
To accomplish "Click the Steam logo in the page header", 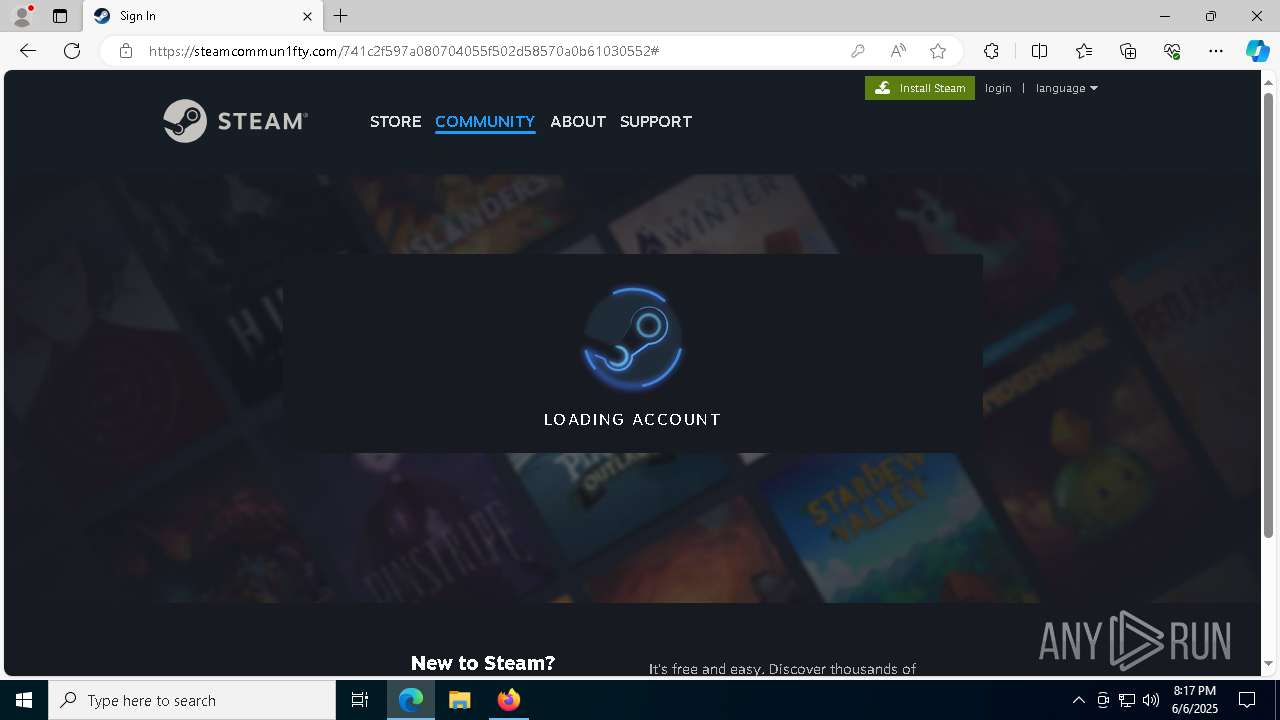I will coord(235,121).
